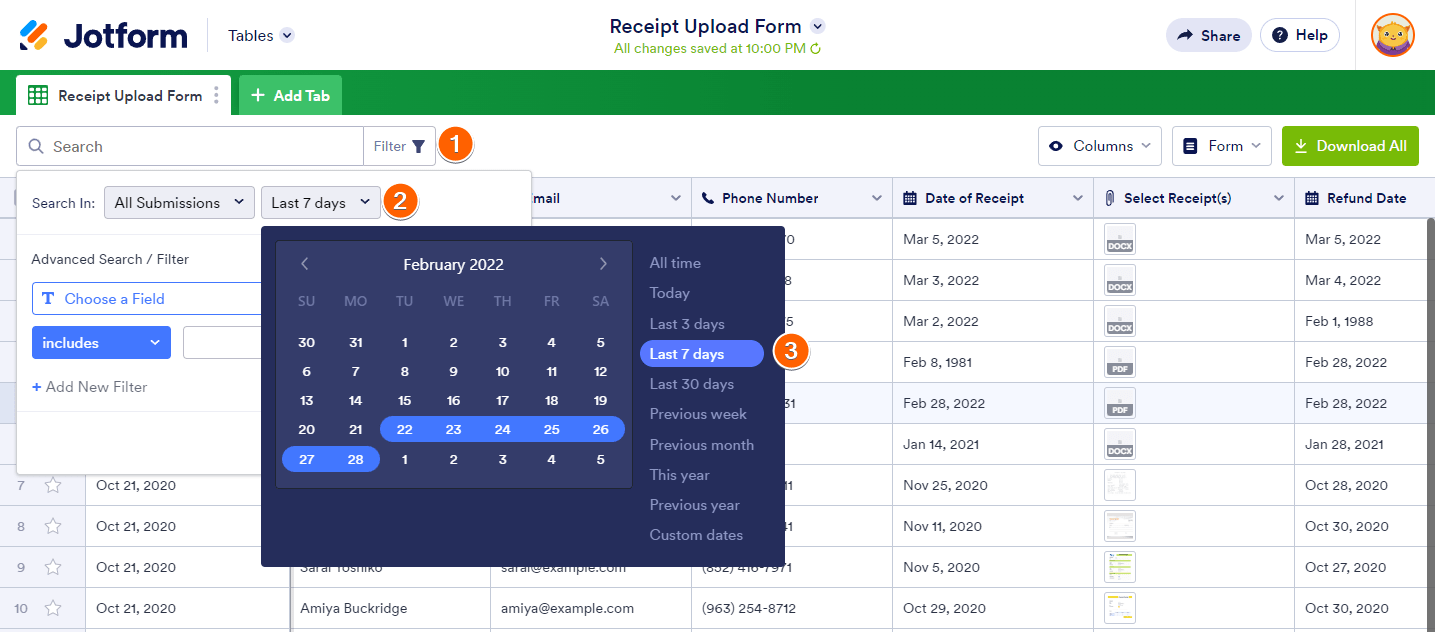The height and width of the screenshot is (632, 1435).
Task: Open the PDF file from Feb 28, 2022 receipt
Action: coord(1120,403)
